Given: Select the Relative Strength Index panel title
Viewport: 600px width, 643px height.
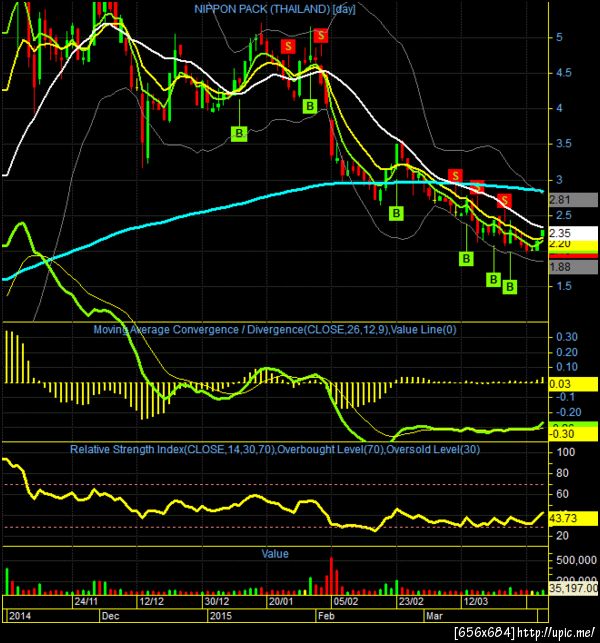Looking at the screenshot, I should (x=275, y=449).
